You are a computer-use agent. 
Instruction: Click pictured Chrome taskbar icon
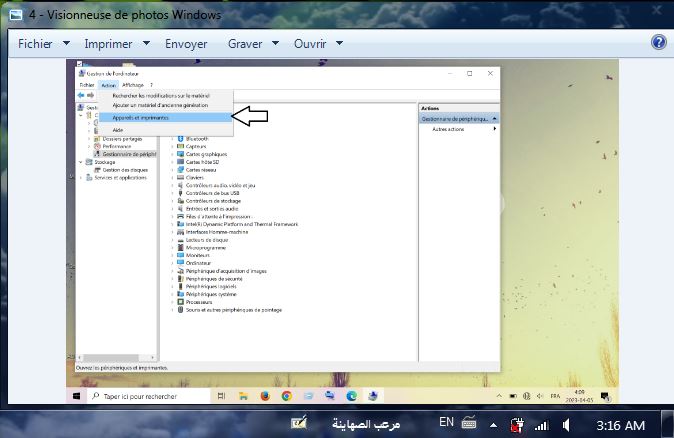pyautogui.click(x=286, y=396)
